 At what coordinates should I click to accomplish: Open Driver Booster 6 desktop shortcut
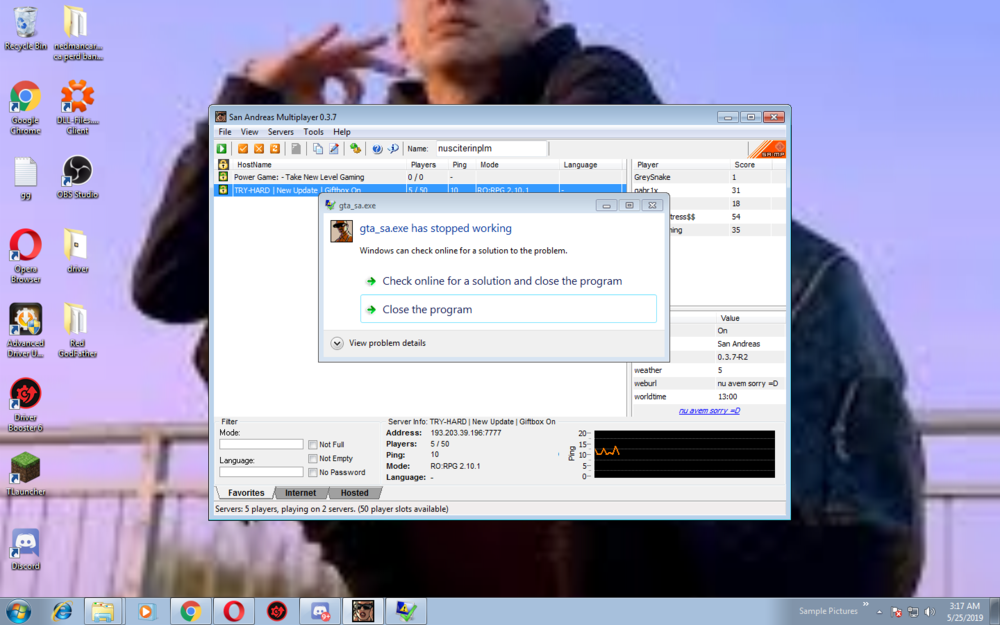(26, 404)
